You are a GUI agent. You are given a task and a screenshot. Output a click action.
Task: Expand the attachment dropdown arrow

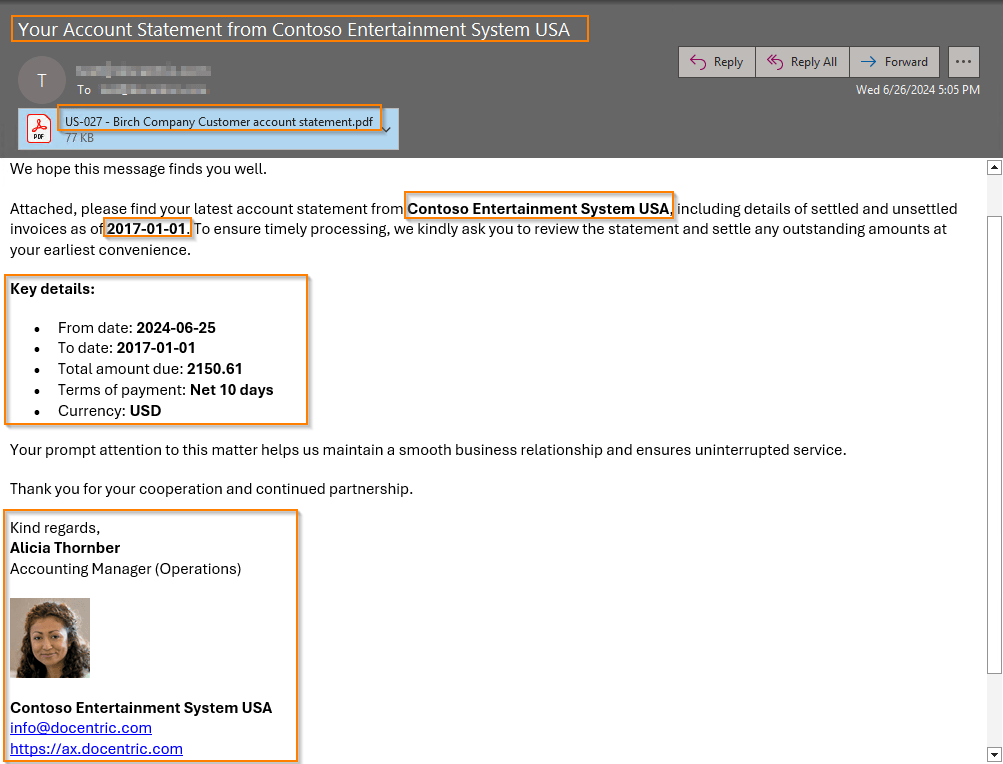386,129
